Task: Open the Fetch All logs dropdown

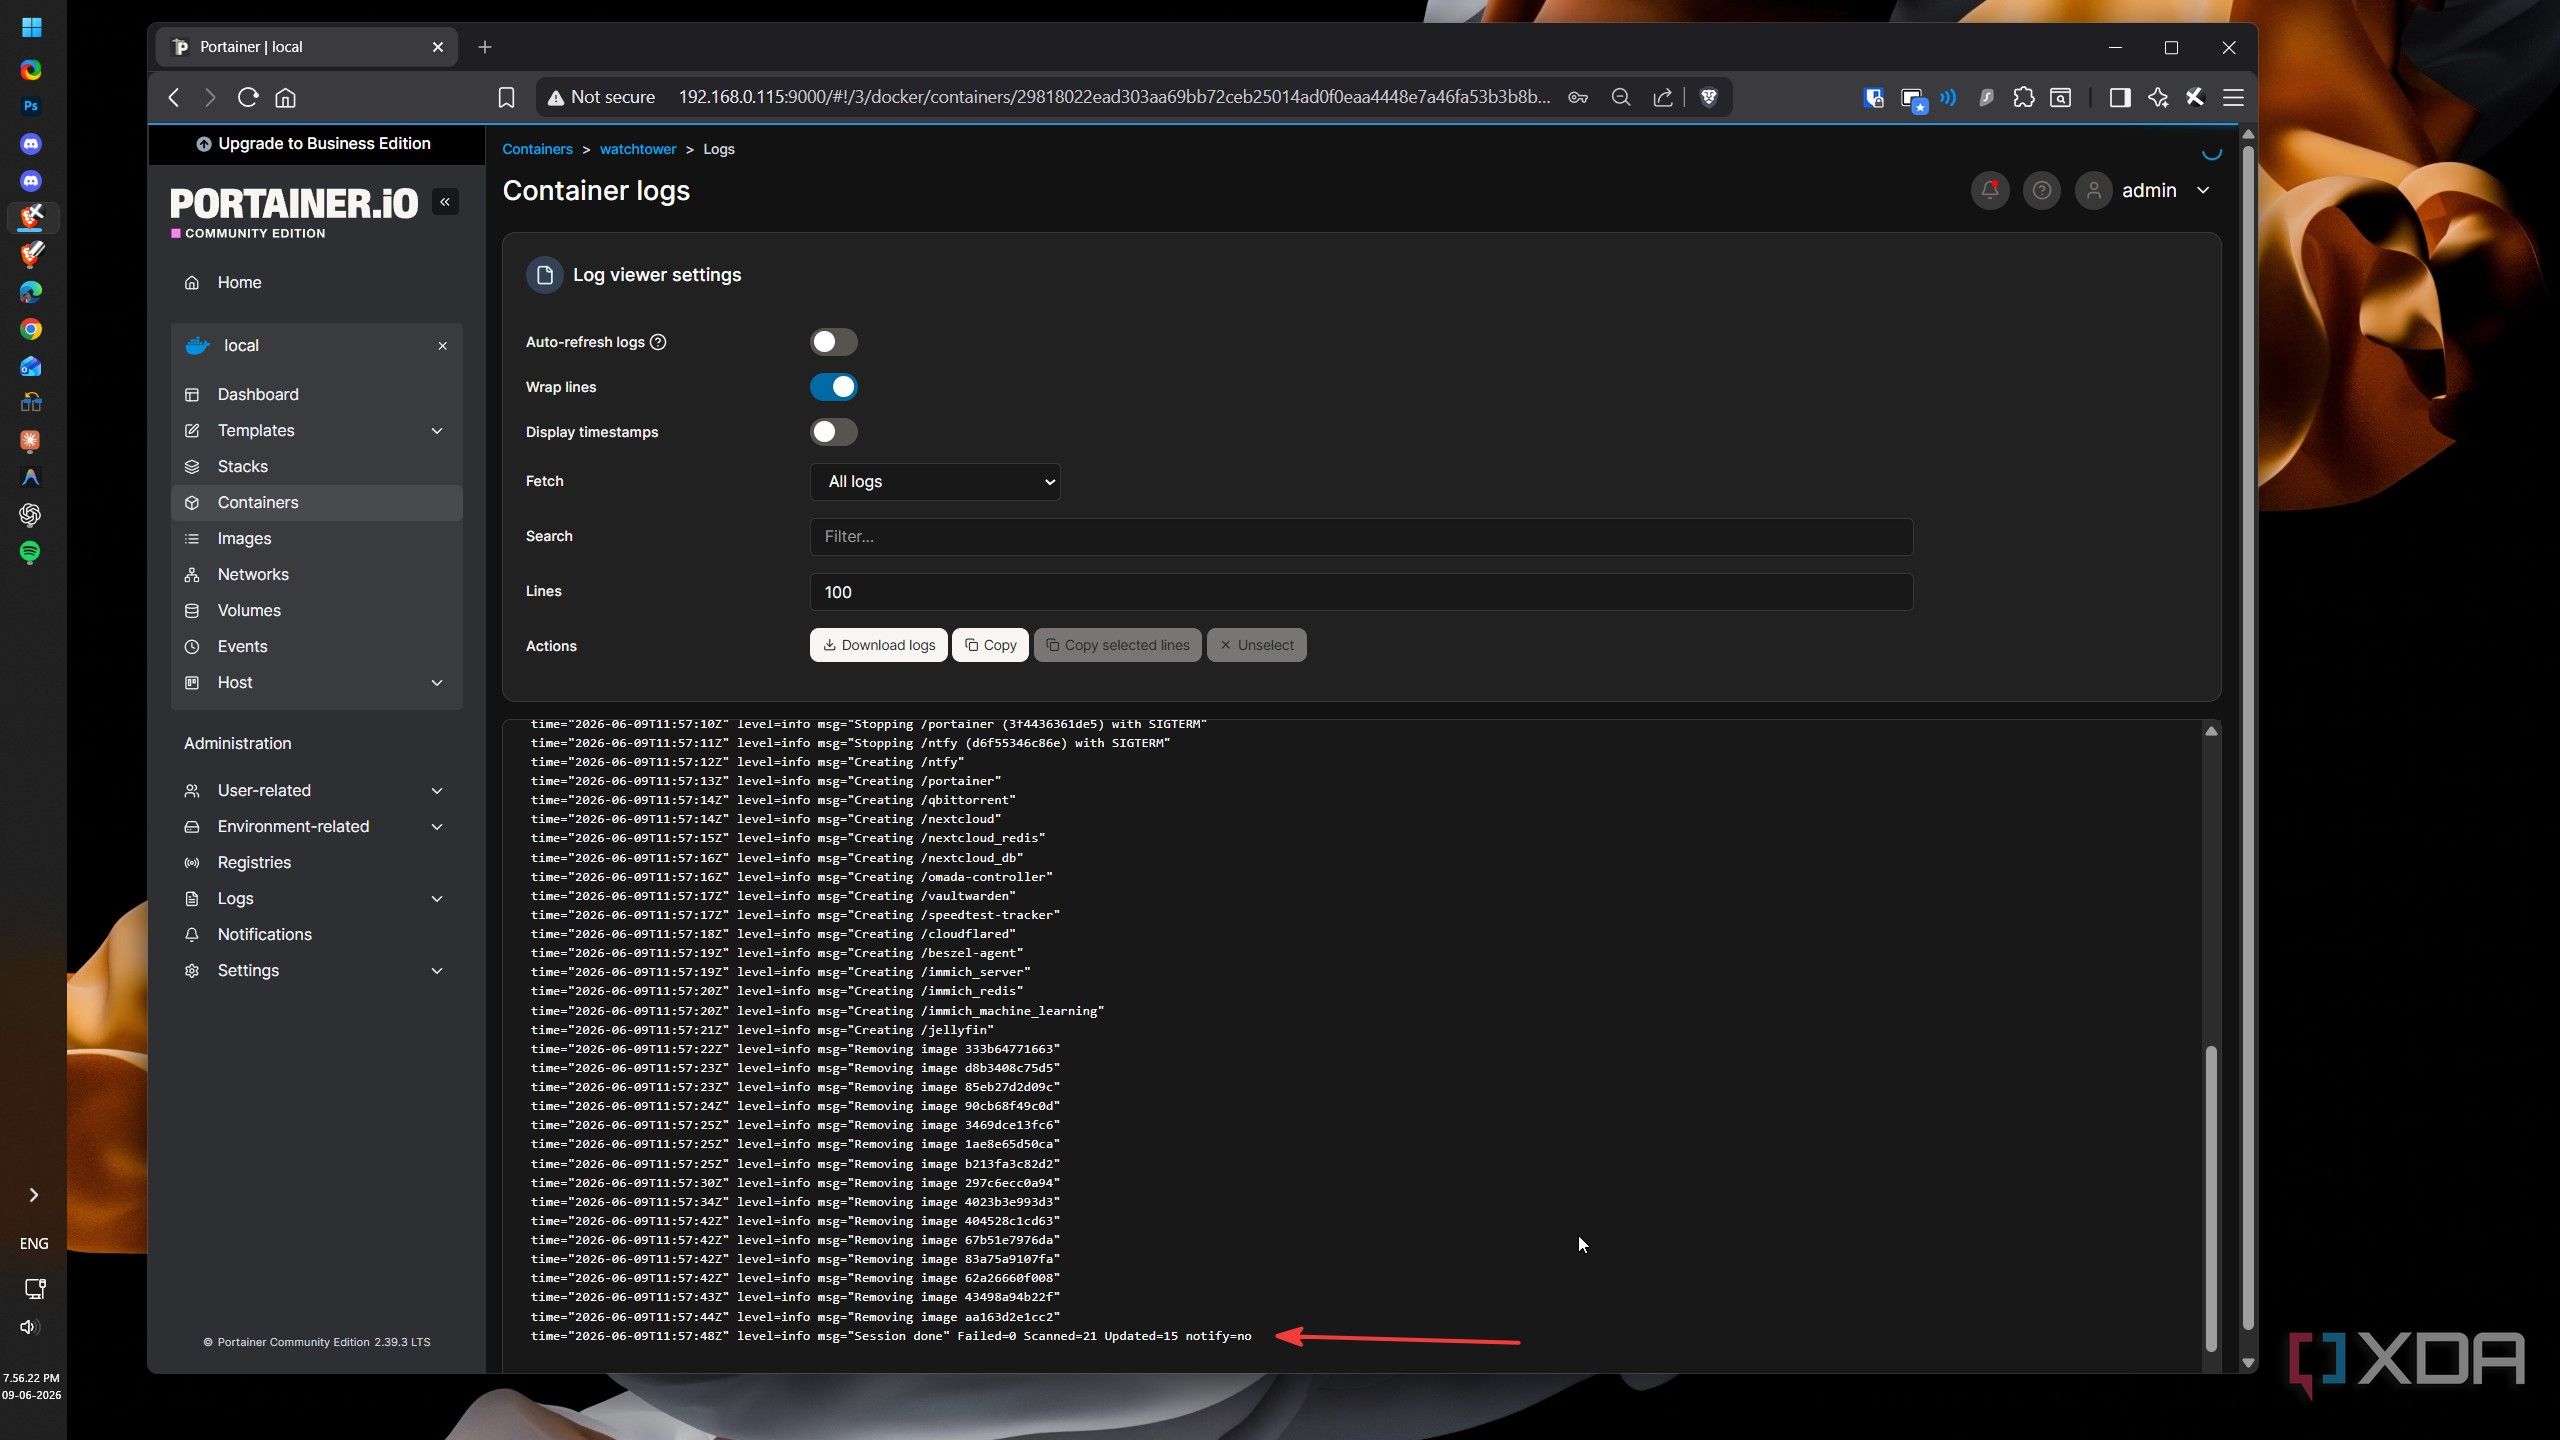Action: click(935, 482)
